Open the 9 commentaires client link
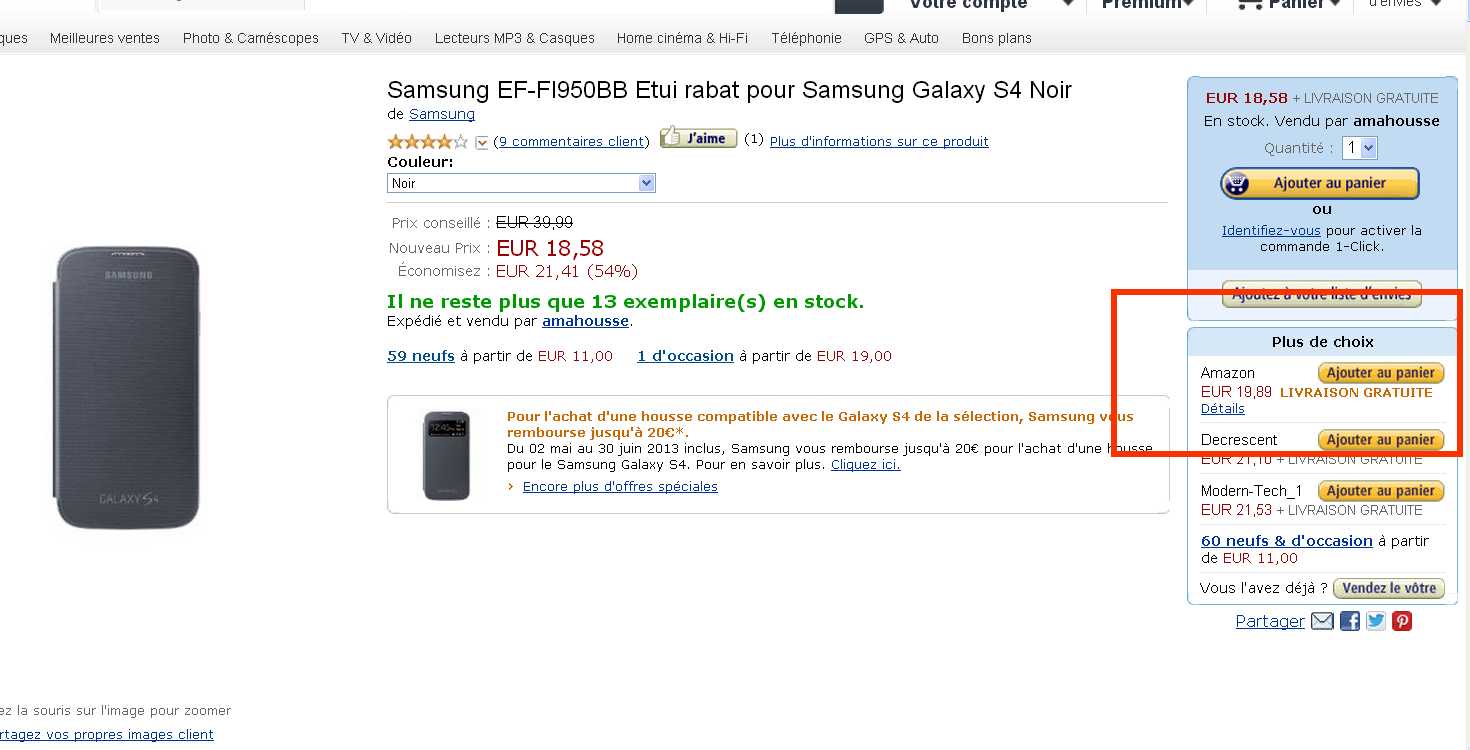 click(x=571, y=142)
